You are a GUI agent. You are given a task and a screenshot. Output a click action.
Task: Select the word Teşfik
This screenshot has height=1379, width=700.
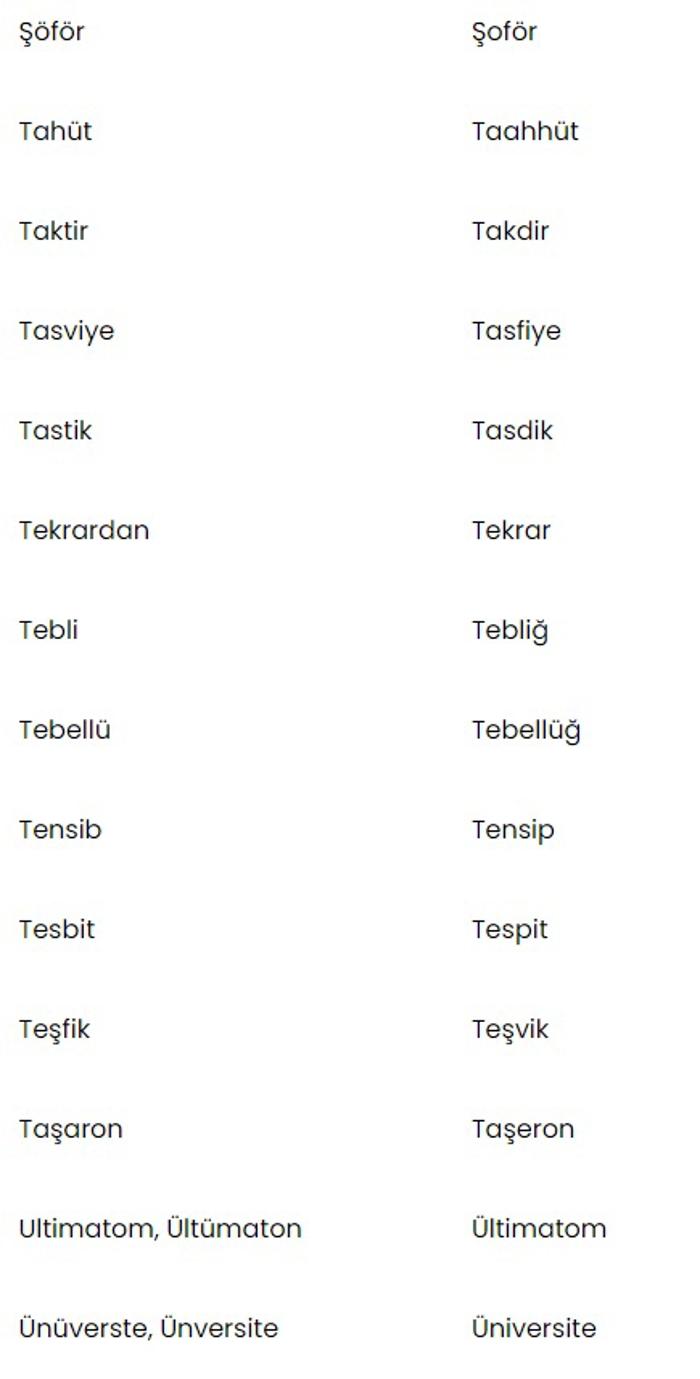pyautogui.click(x=54, y=1030)
